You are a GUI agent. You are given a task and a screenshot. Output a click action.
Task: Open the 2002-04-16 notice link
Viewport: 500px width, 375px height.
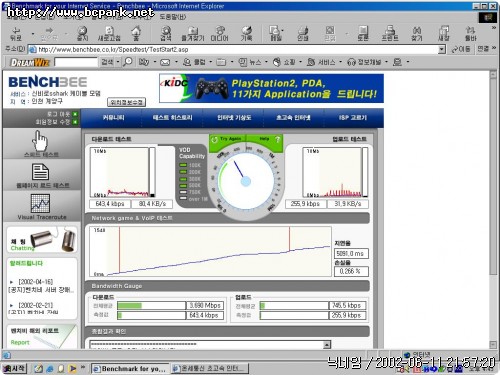tap(41, 286)
